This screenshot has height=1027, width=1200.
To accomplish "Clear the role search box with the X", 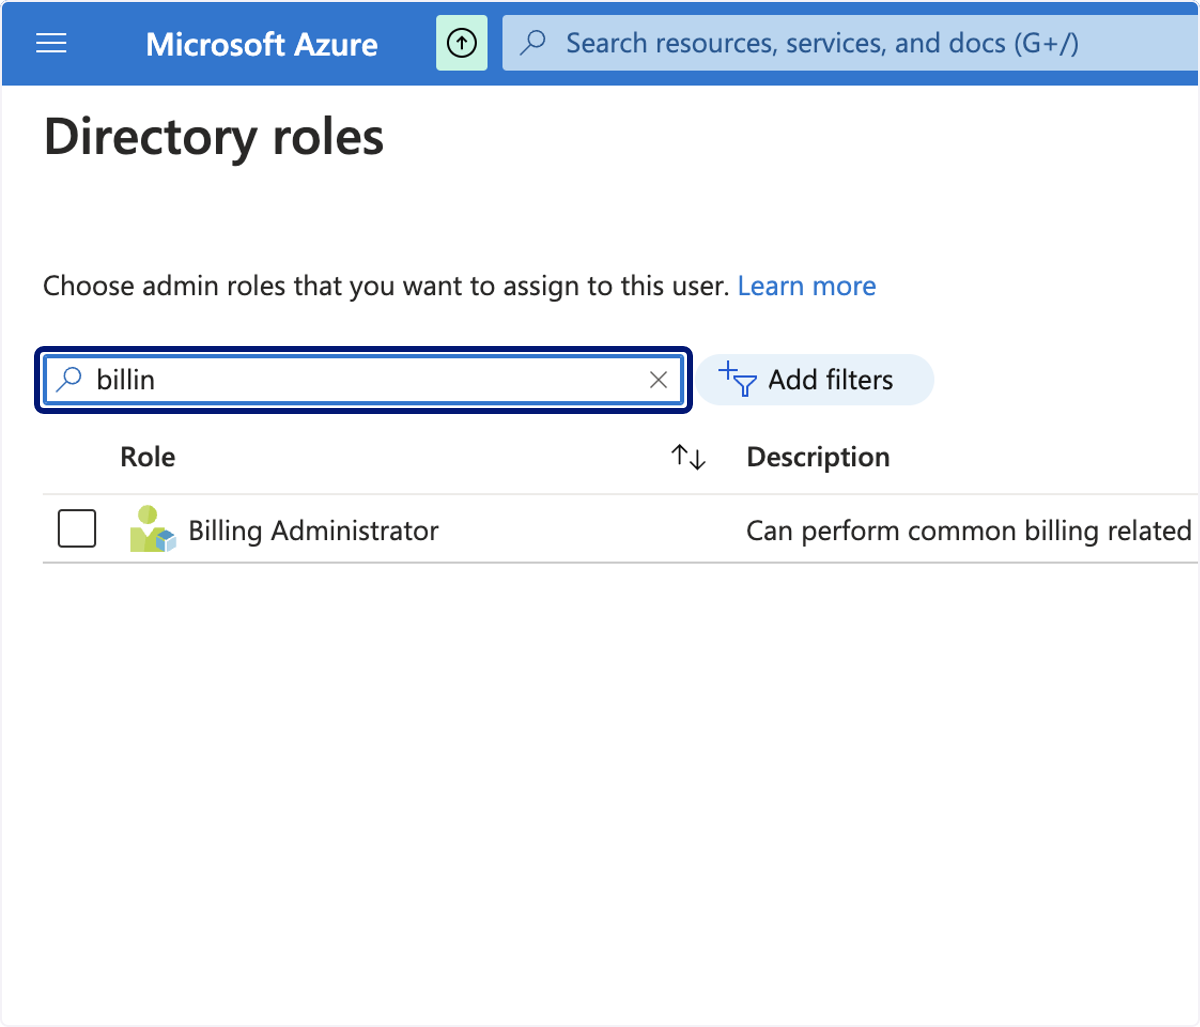I will 658,379.
